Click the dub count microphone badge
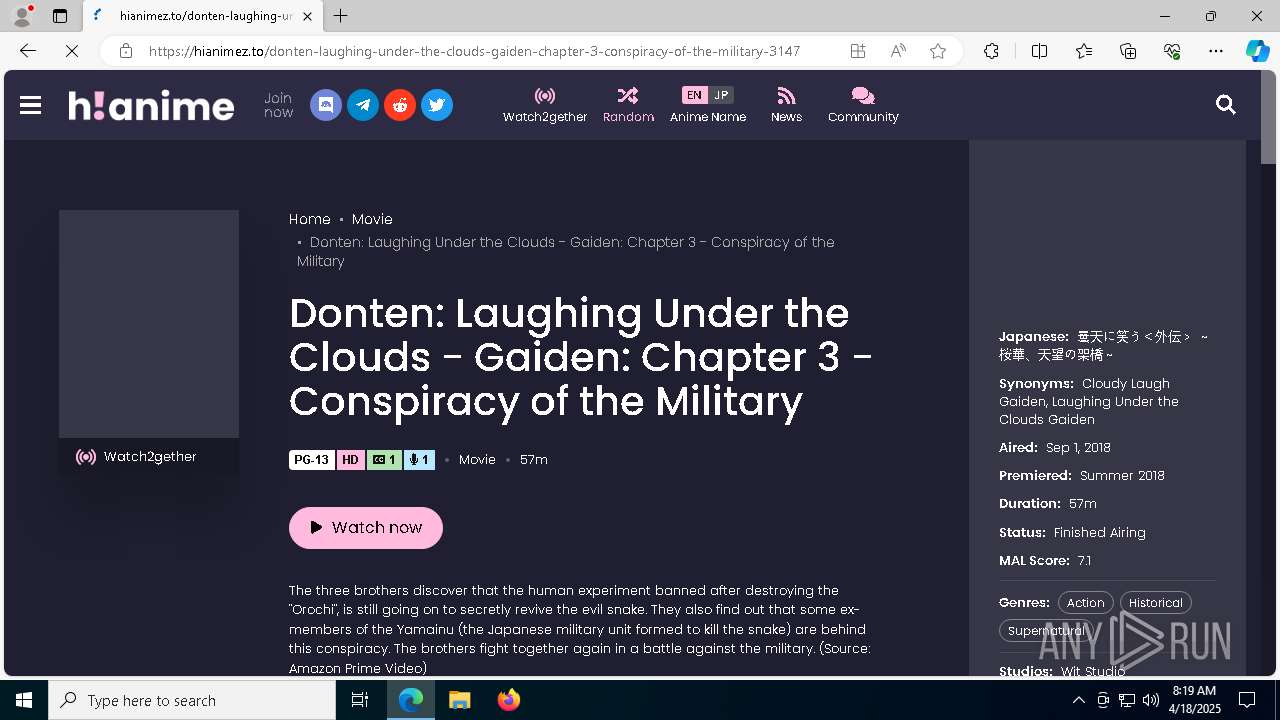 pyautogui.click(x=420, y=460)
